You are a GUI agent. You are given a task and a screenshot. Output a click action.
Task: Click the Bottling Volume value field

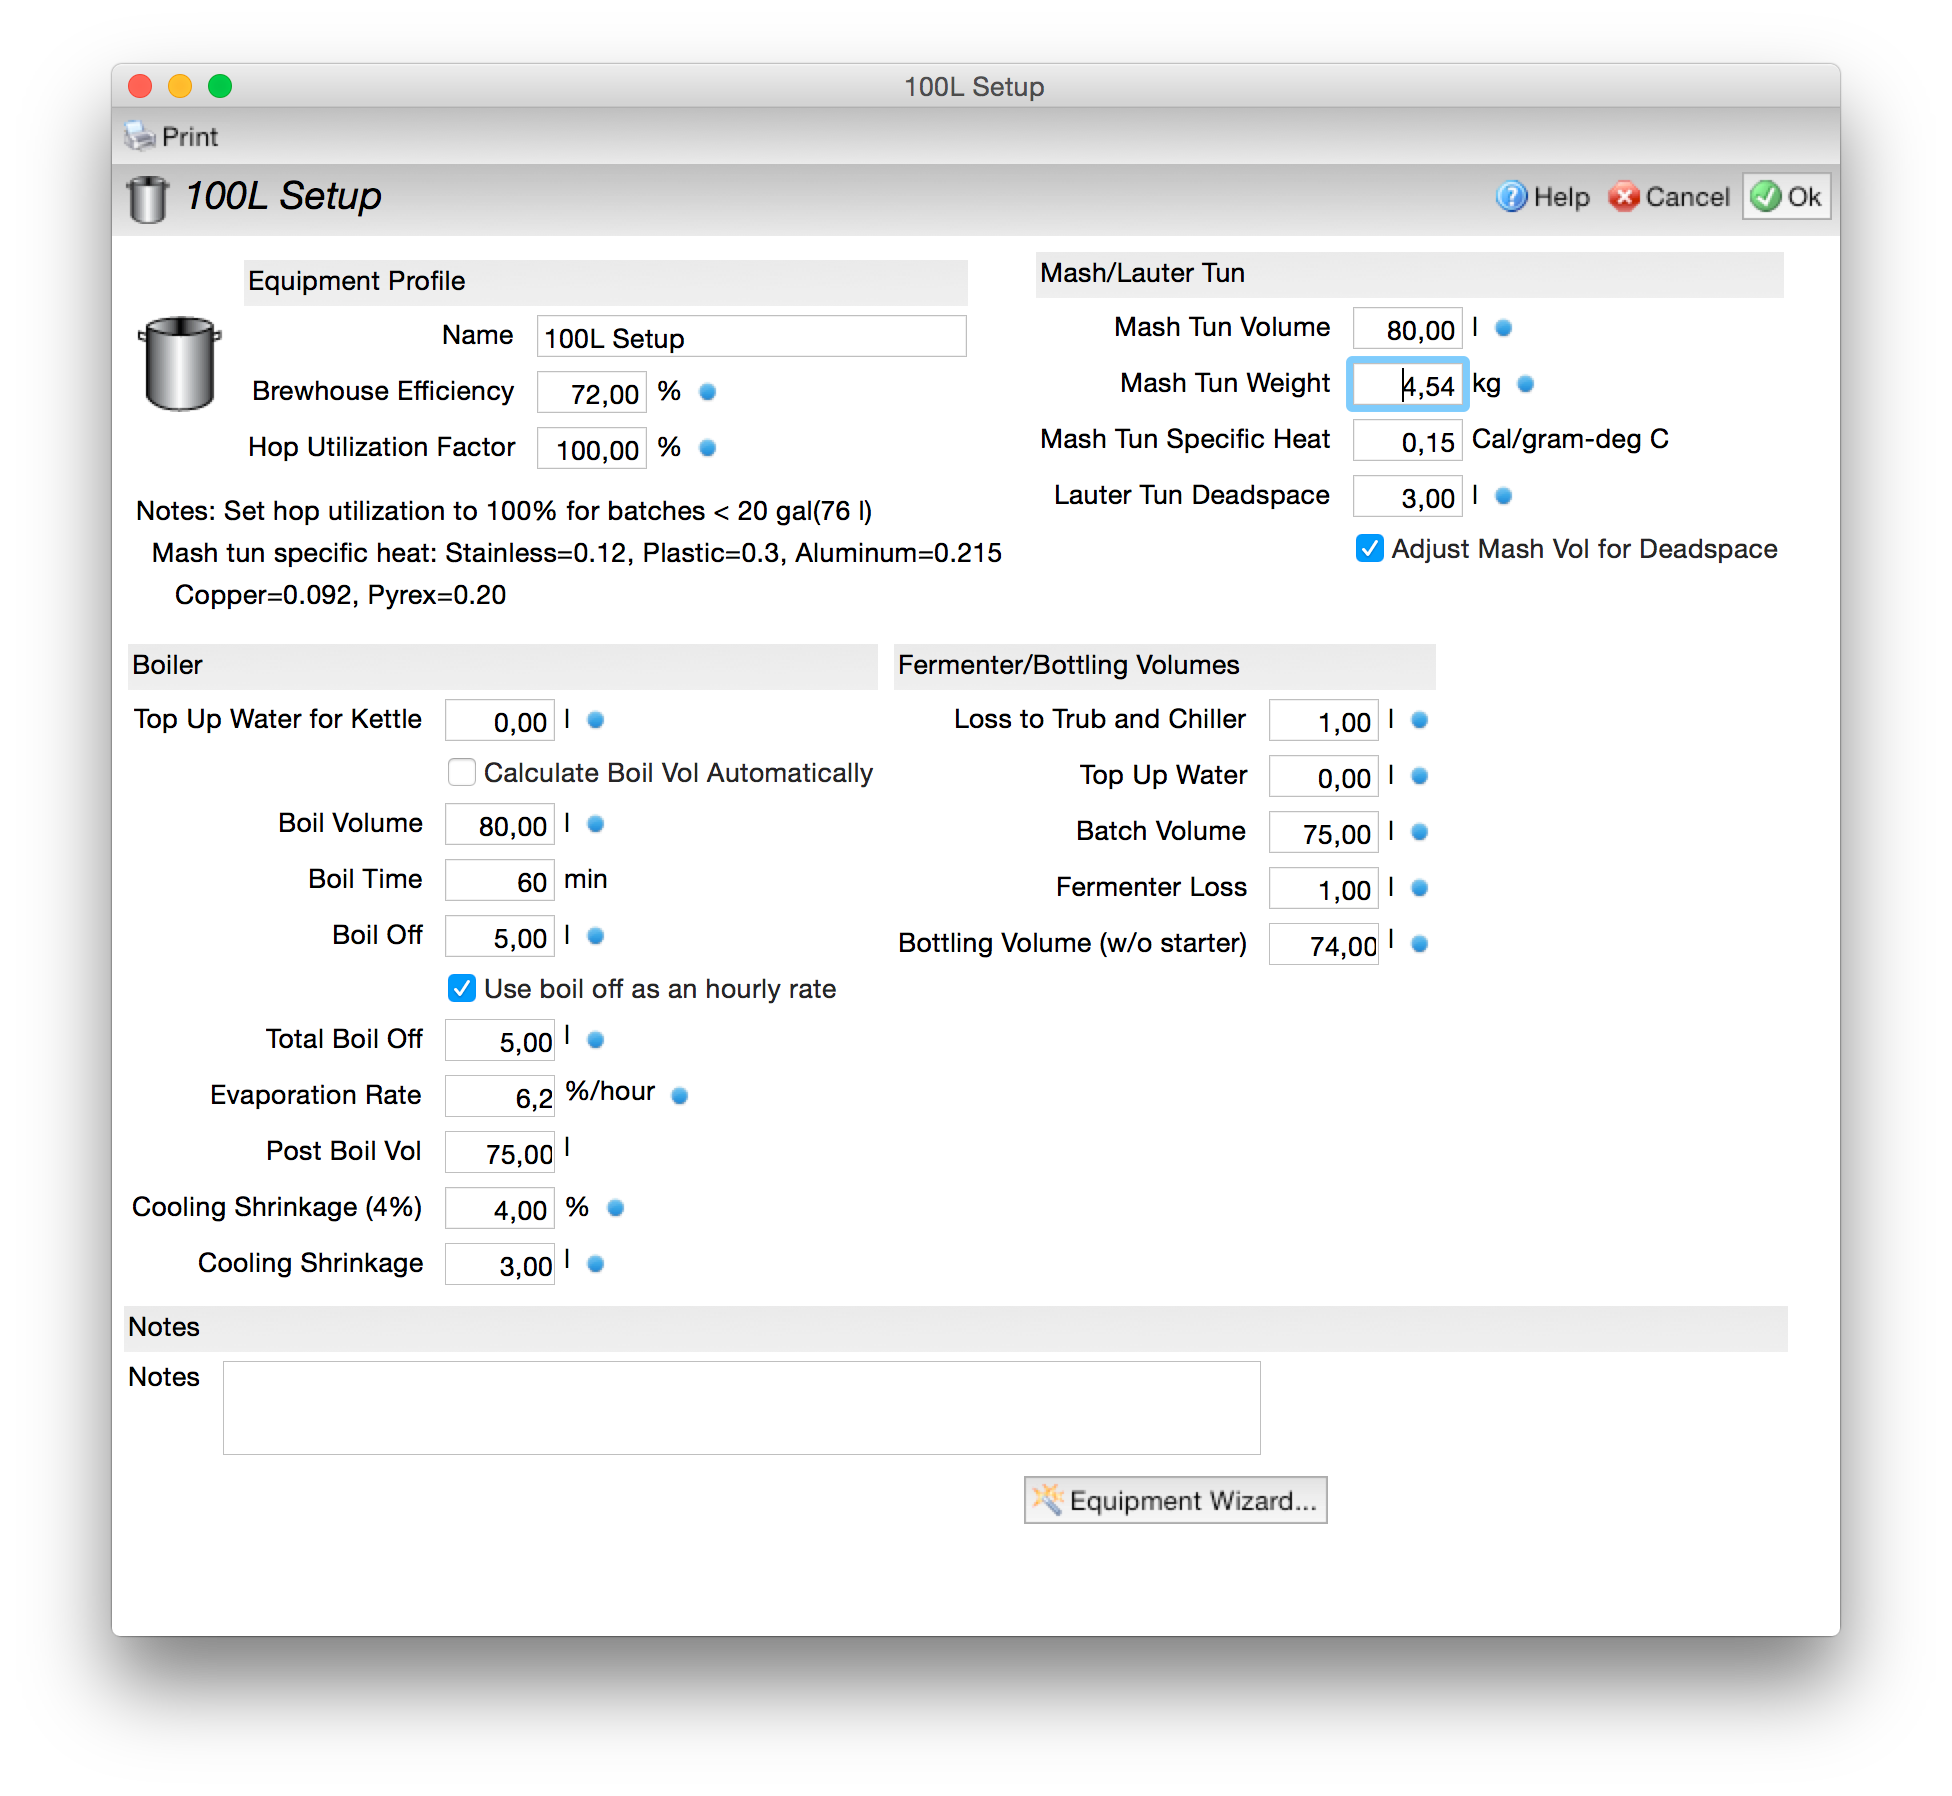click(1323, 945)
